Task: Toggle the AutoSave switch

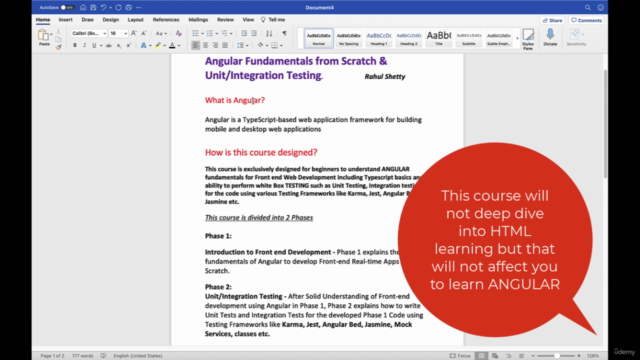Action: point(67,7)
